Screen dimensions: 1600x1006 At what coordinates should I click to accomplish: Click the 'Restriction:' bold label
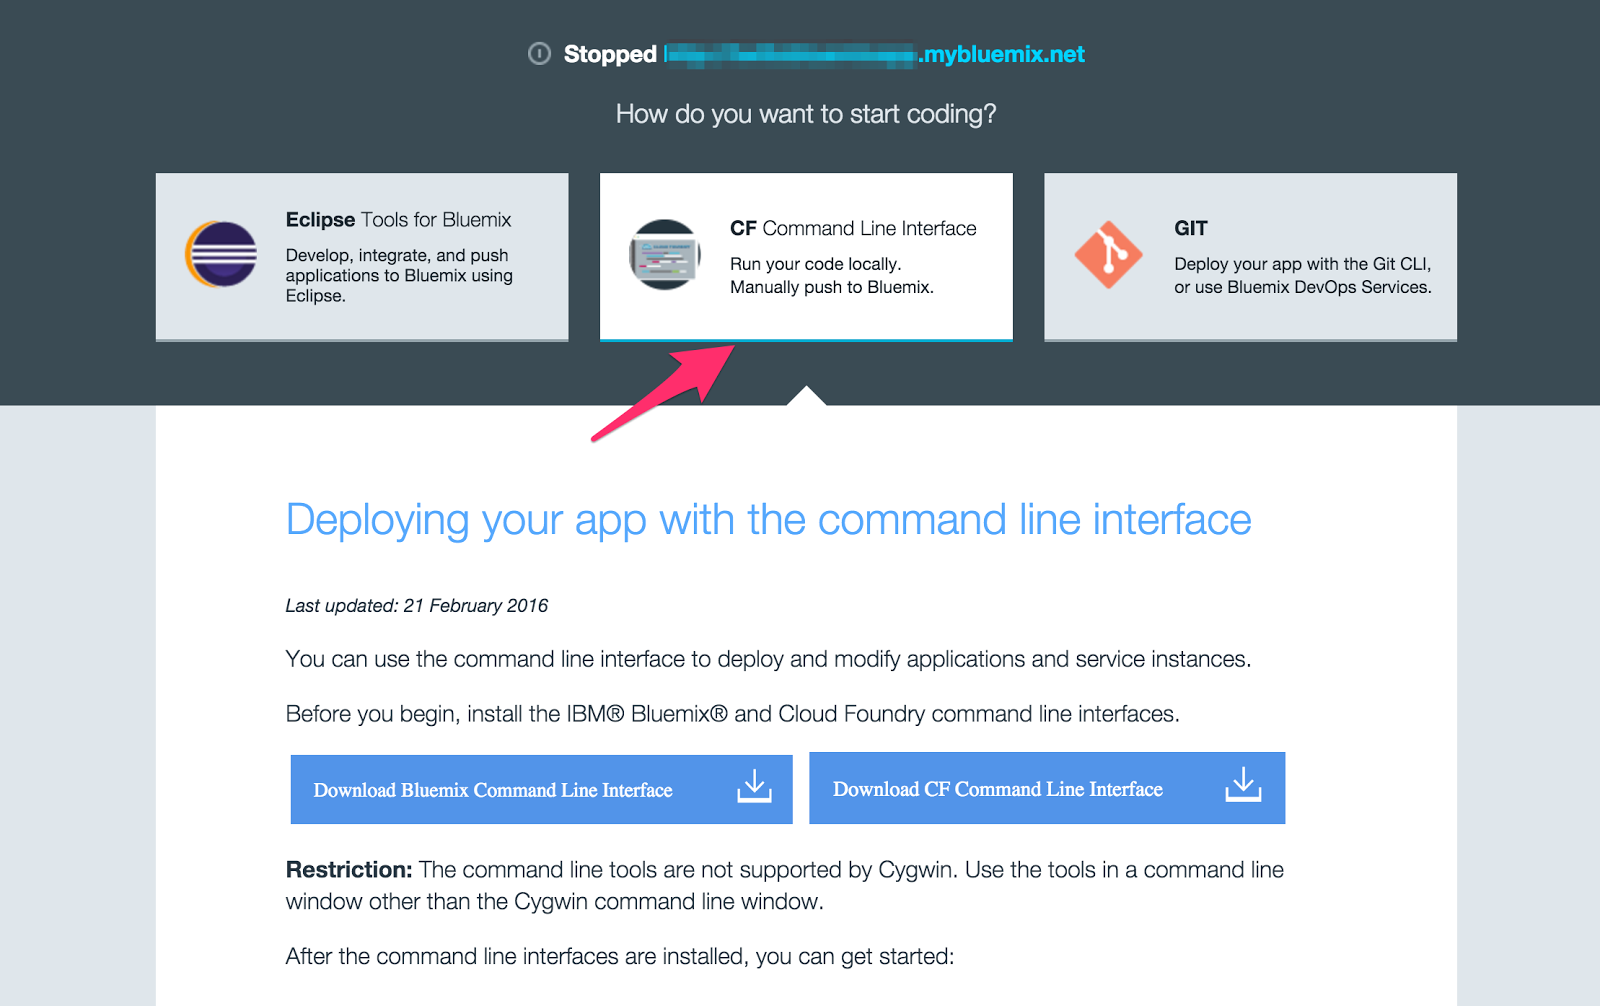349,870
